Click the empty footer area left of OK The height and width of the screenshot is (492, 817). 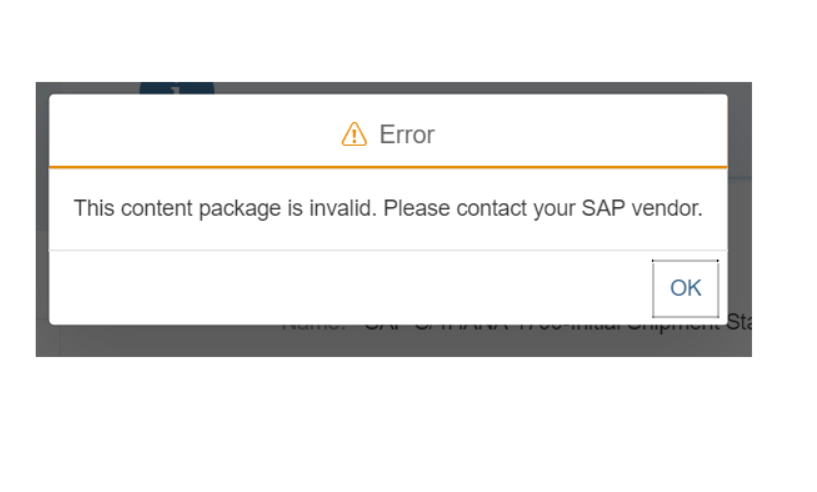coord(350,288)
